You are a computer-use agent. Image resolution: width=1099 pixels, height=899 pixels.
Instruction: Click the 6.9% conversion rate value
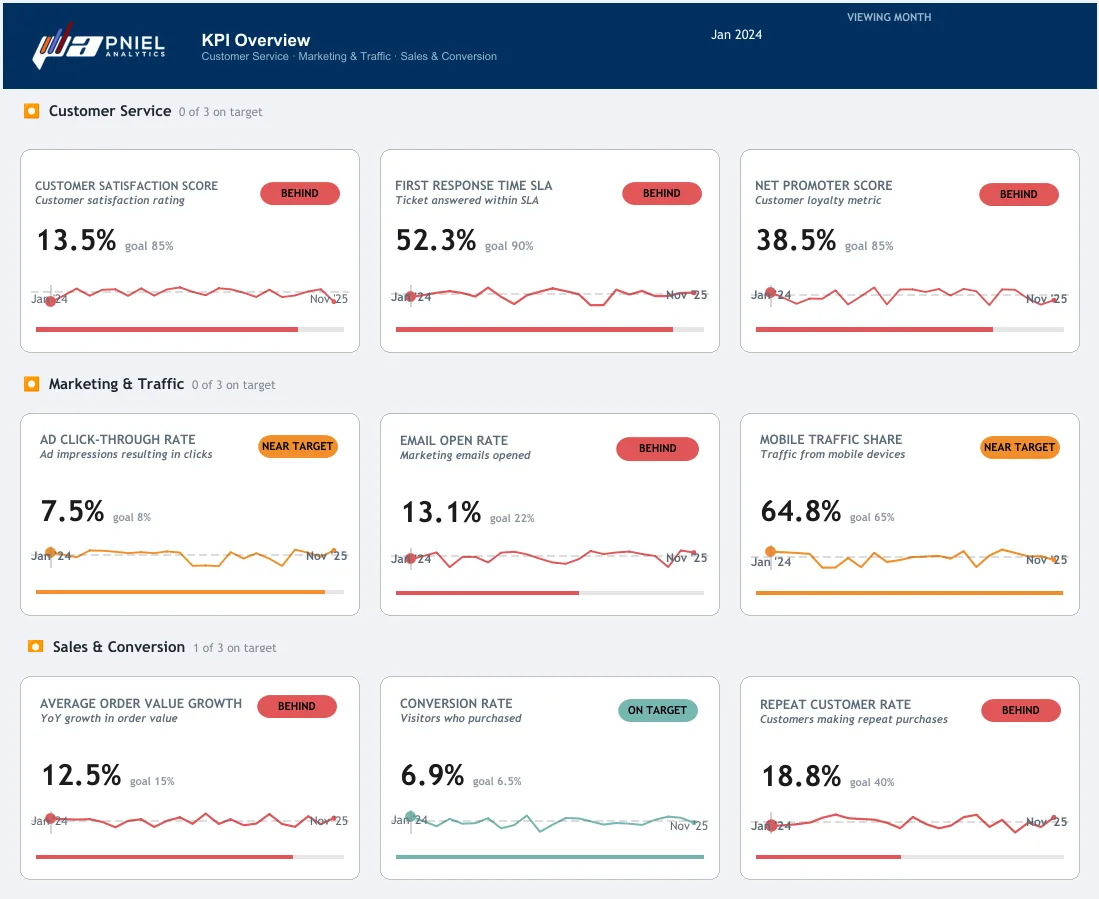click(432, 775)
